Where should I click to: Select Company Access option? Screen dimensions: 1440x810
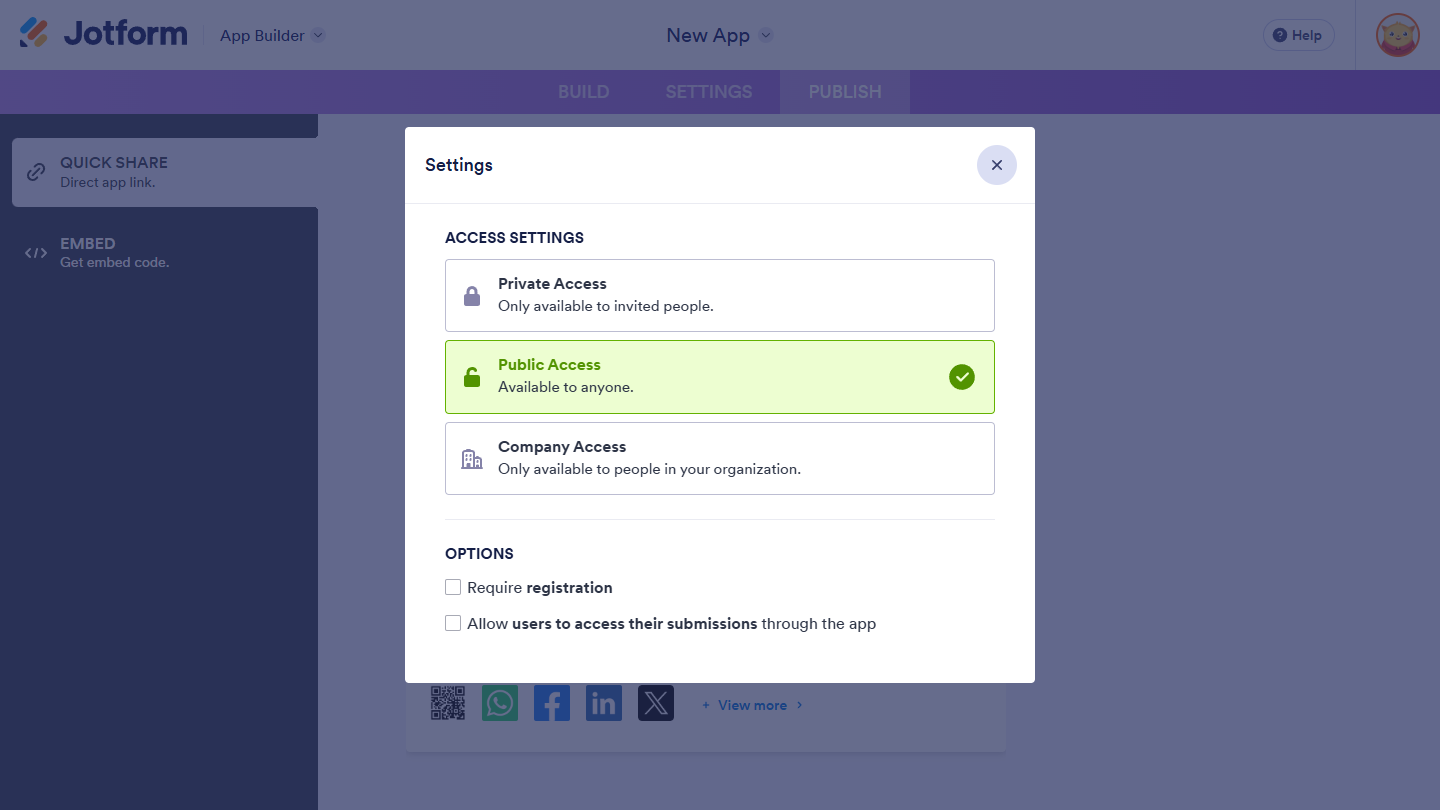[719, 458]
